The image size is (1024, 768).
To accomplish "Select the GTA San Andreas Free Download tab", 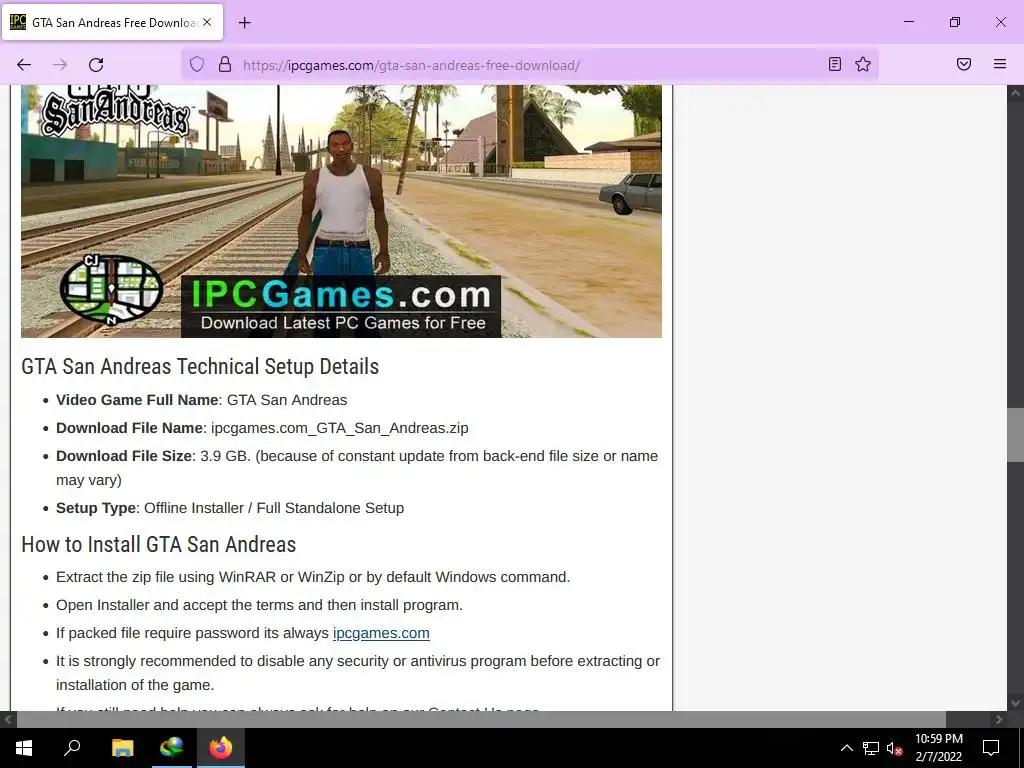I will (x=112, y=22).
